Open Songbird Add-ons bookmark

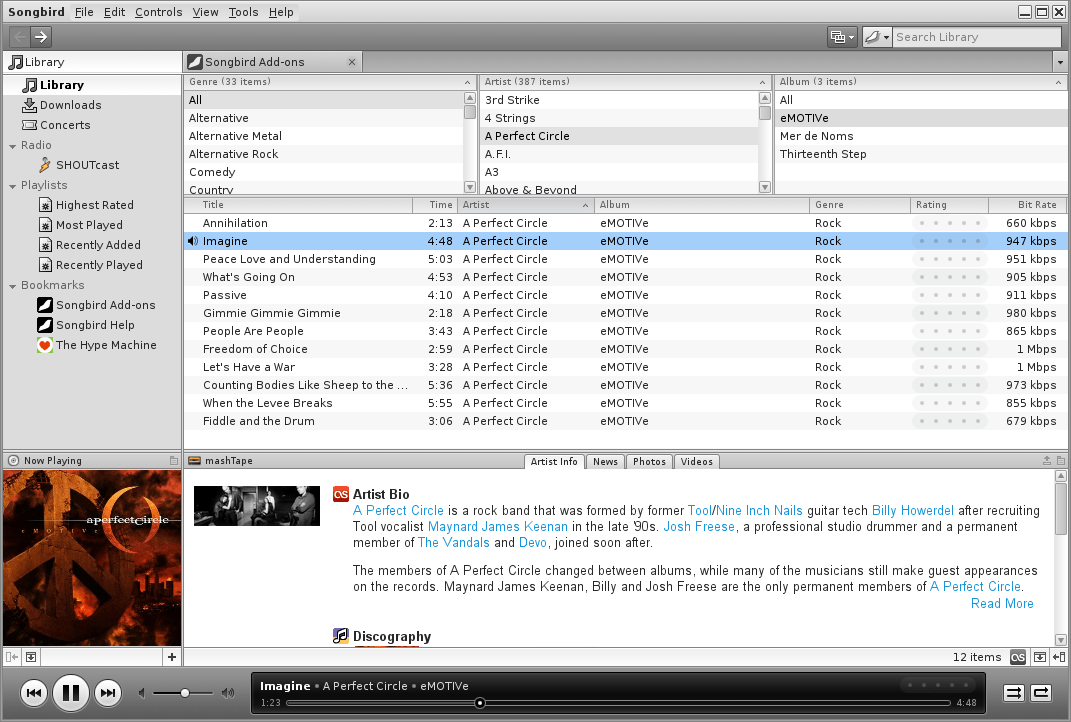tap(96, 305)
